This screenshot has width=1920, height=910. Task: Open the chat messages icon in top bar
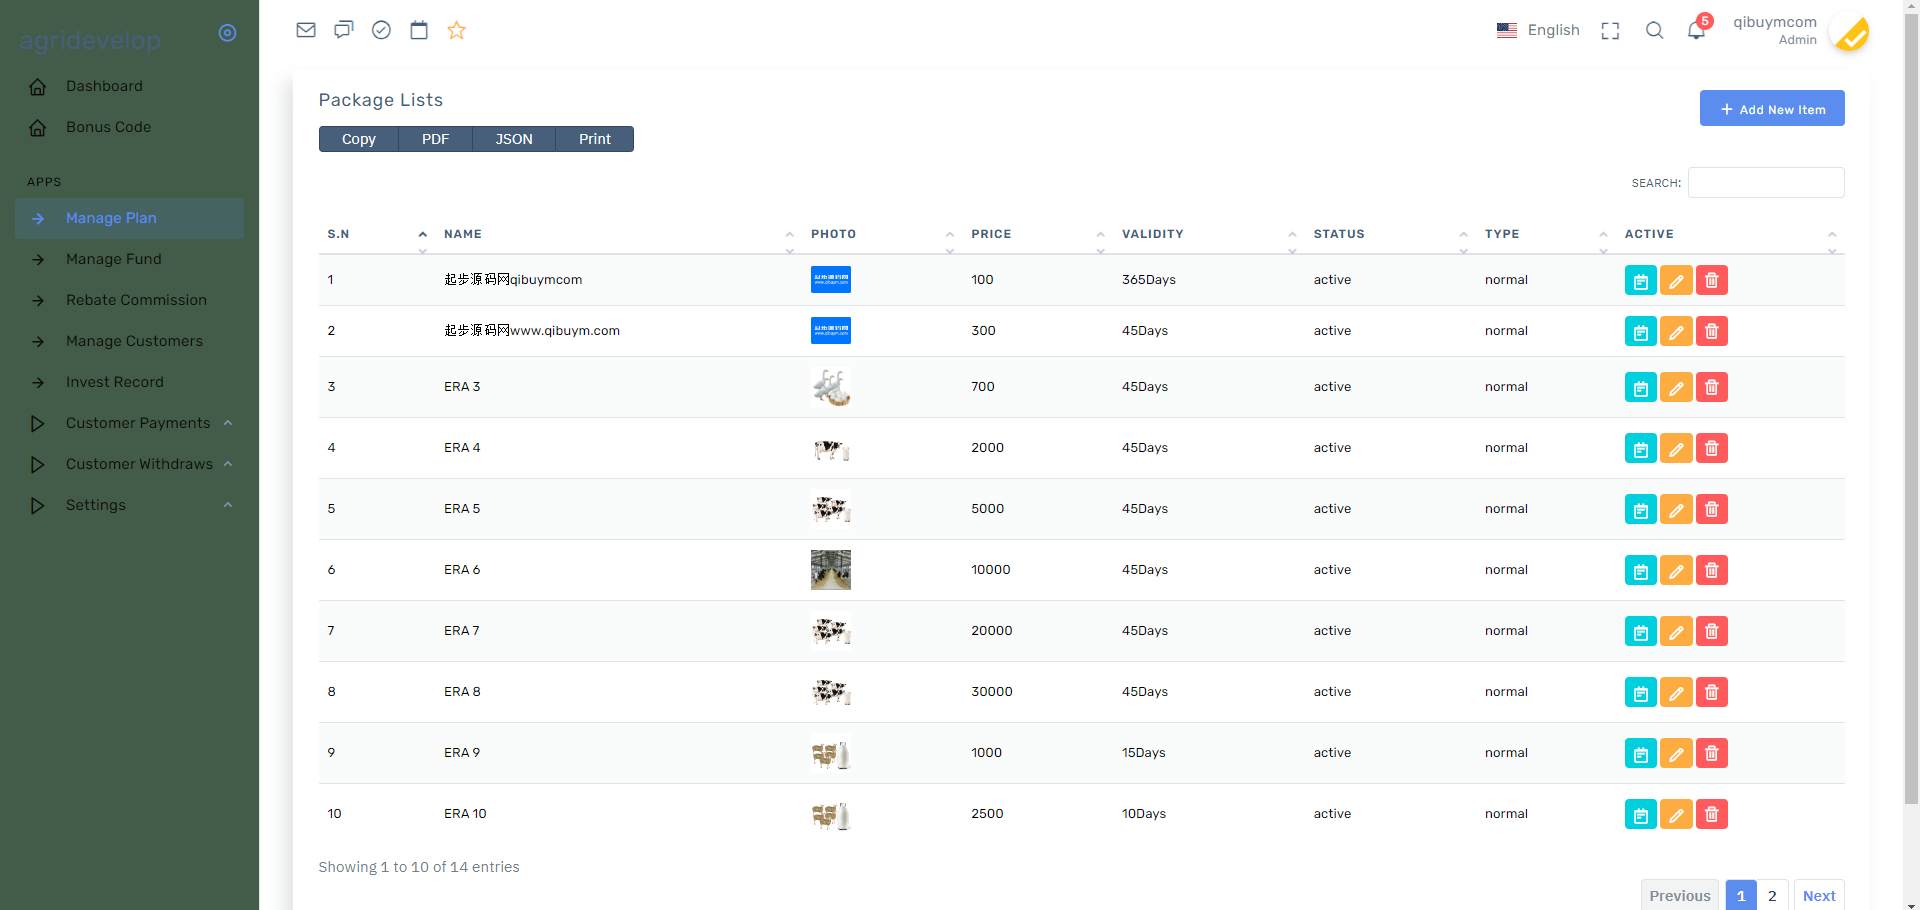pyautogui.click(x=344, y=30)
